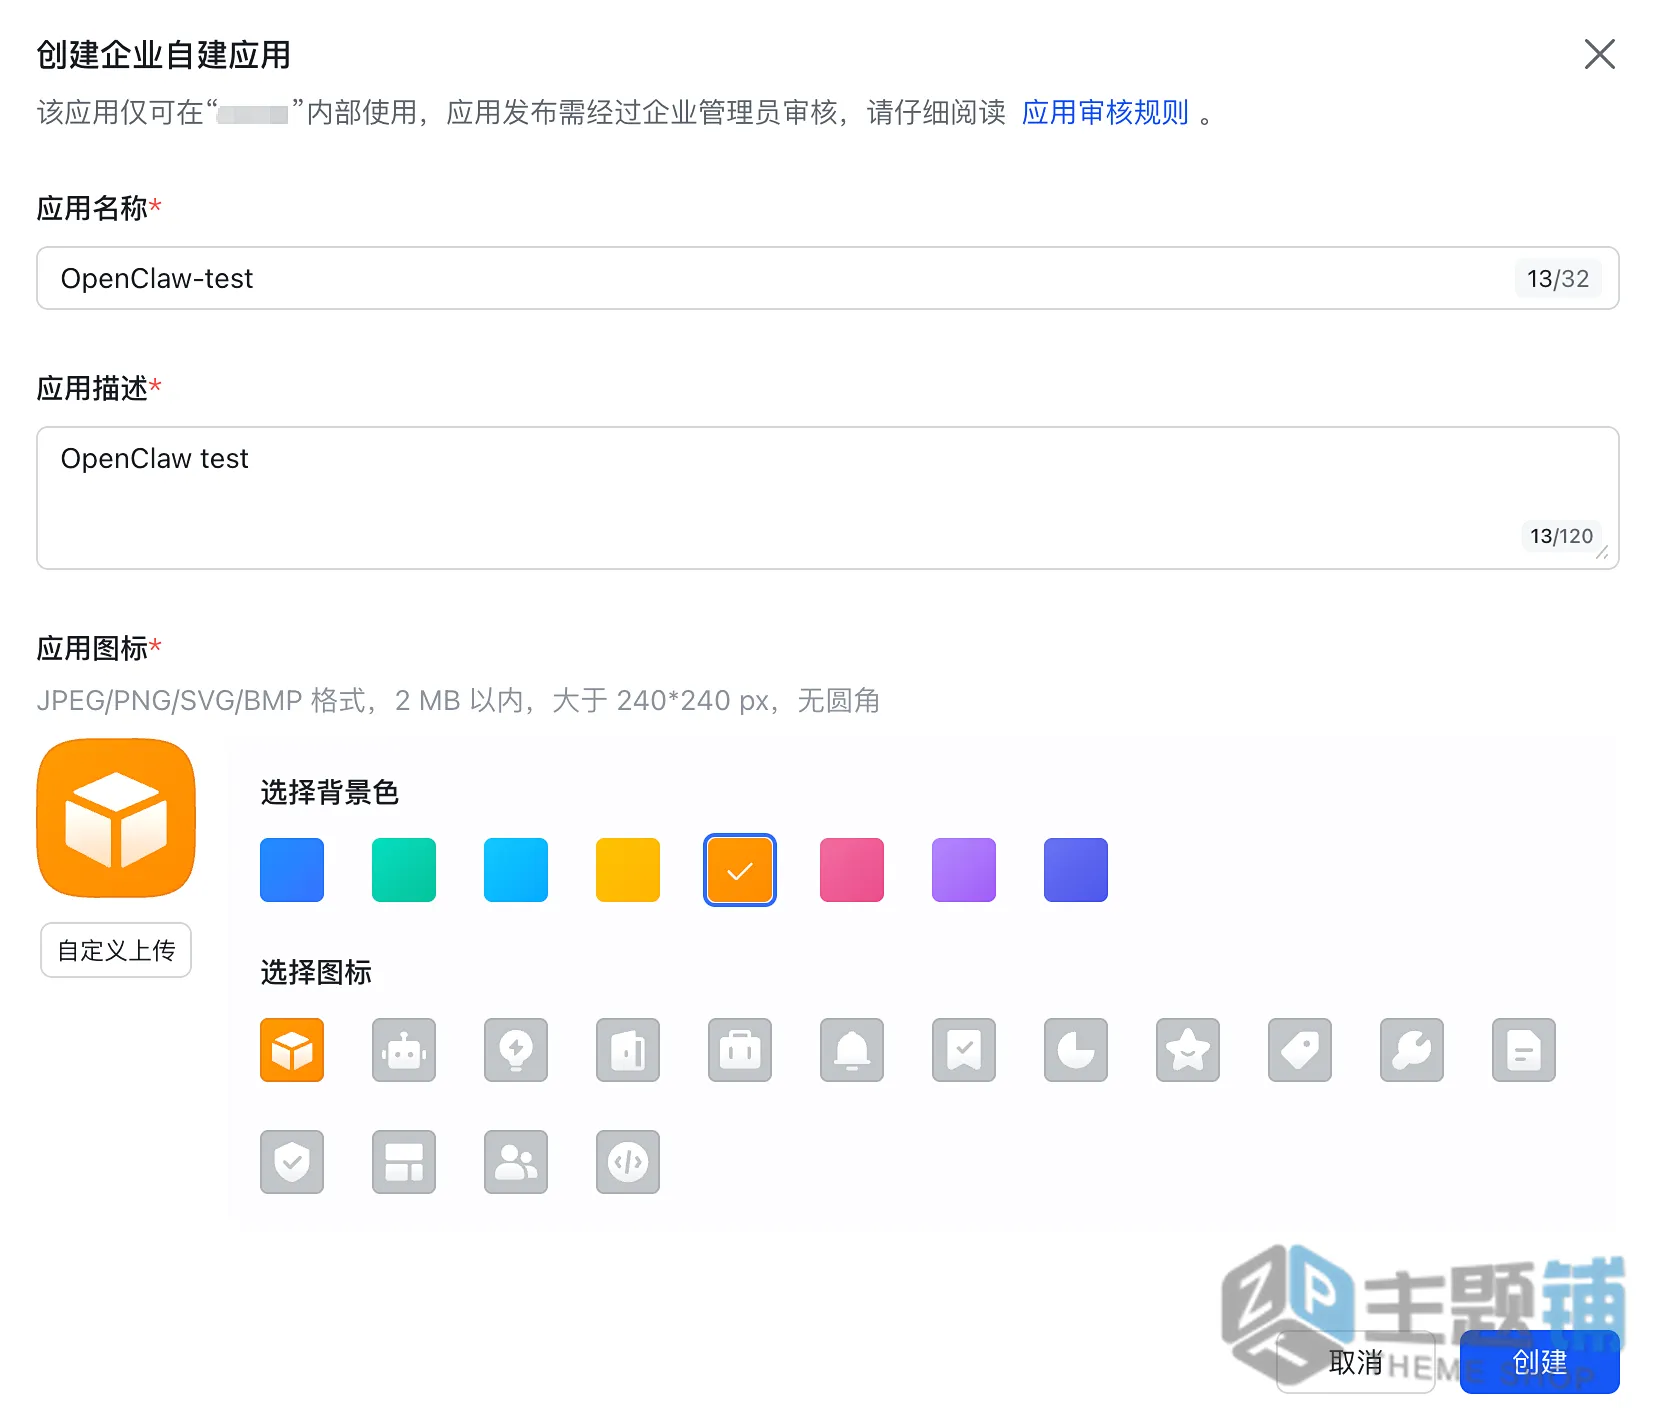Focus the 应用描述 text area
The width and height of the screenshot is (1656, 1422).
[x=828, y=498]
